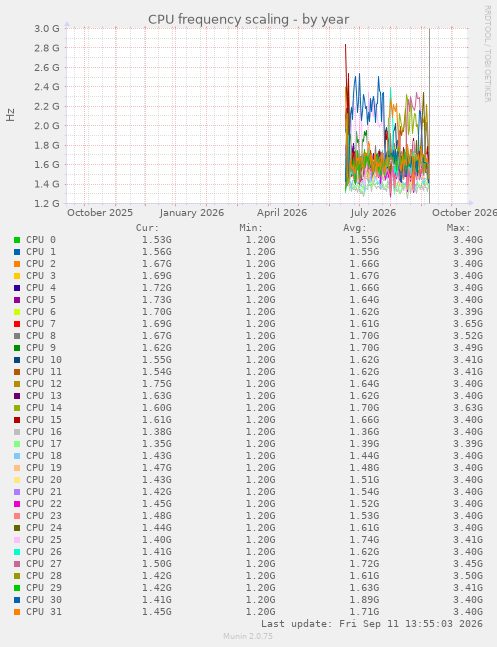This screenshot has height=647, width=497.
Task: Click the '3.0 G' y-axis label
Action: [x=47, y=28]
